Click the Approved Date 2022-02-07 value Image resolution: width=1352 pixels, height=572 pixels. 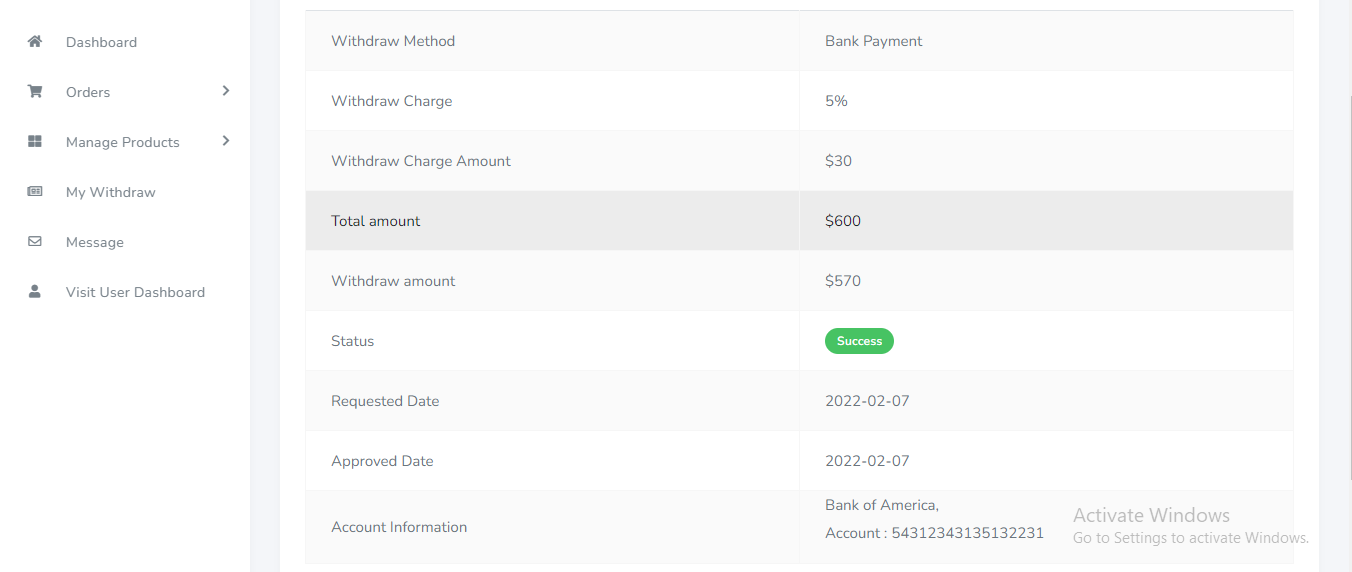pyautogui.click(x=867, y=461)
